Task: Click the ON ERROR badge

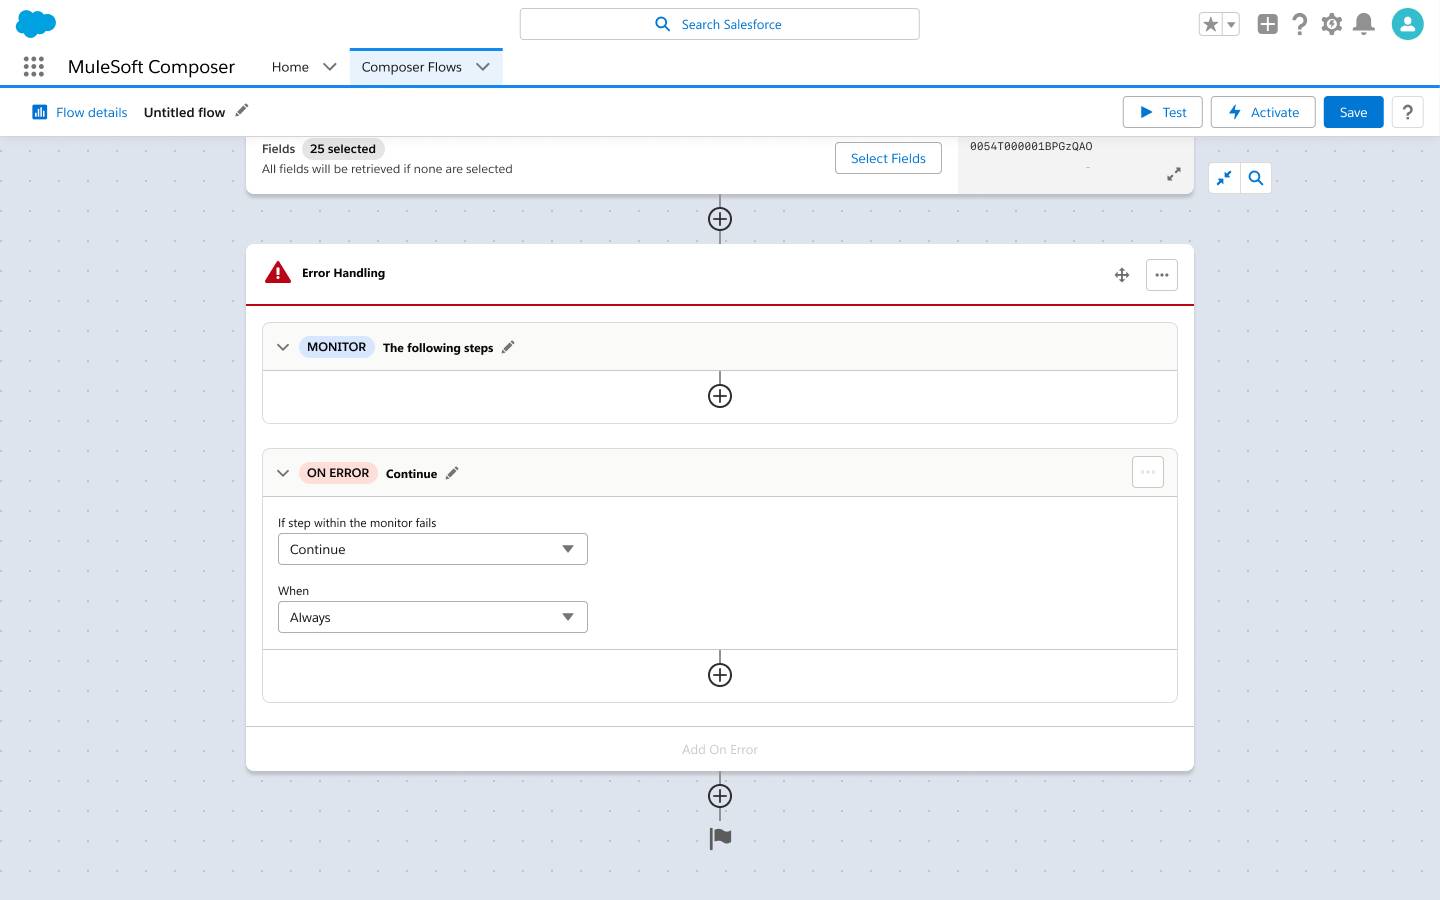Action: [338, 473]
